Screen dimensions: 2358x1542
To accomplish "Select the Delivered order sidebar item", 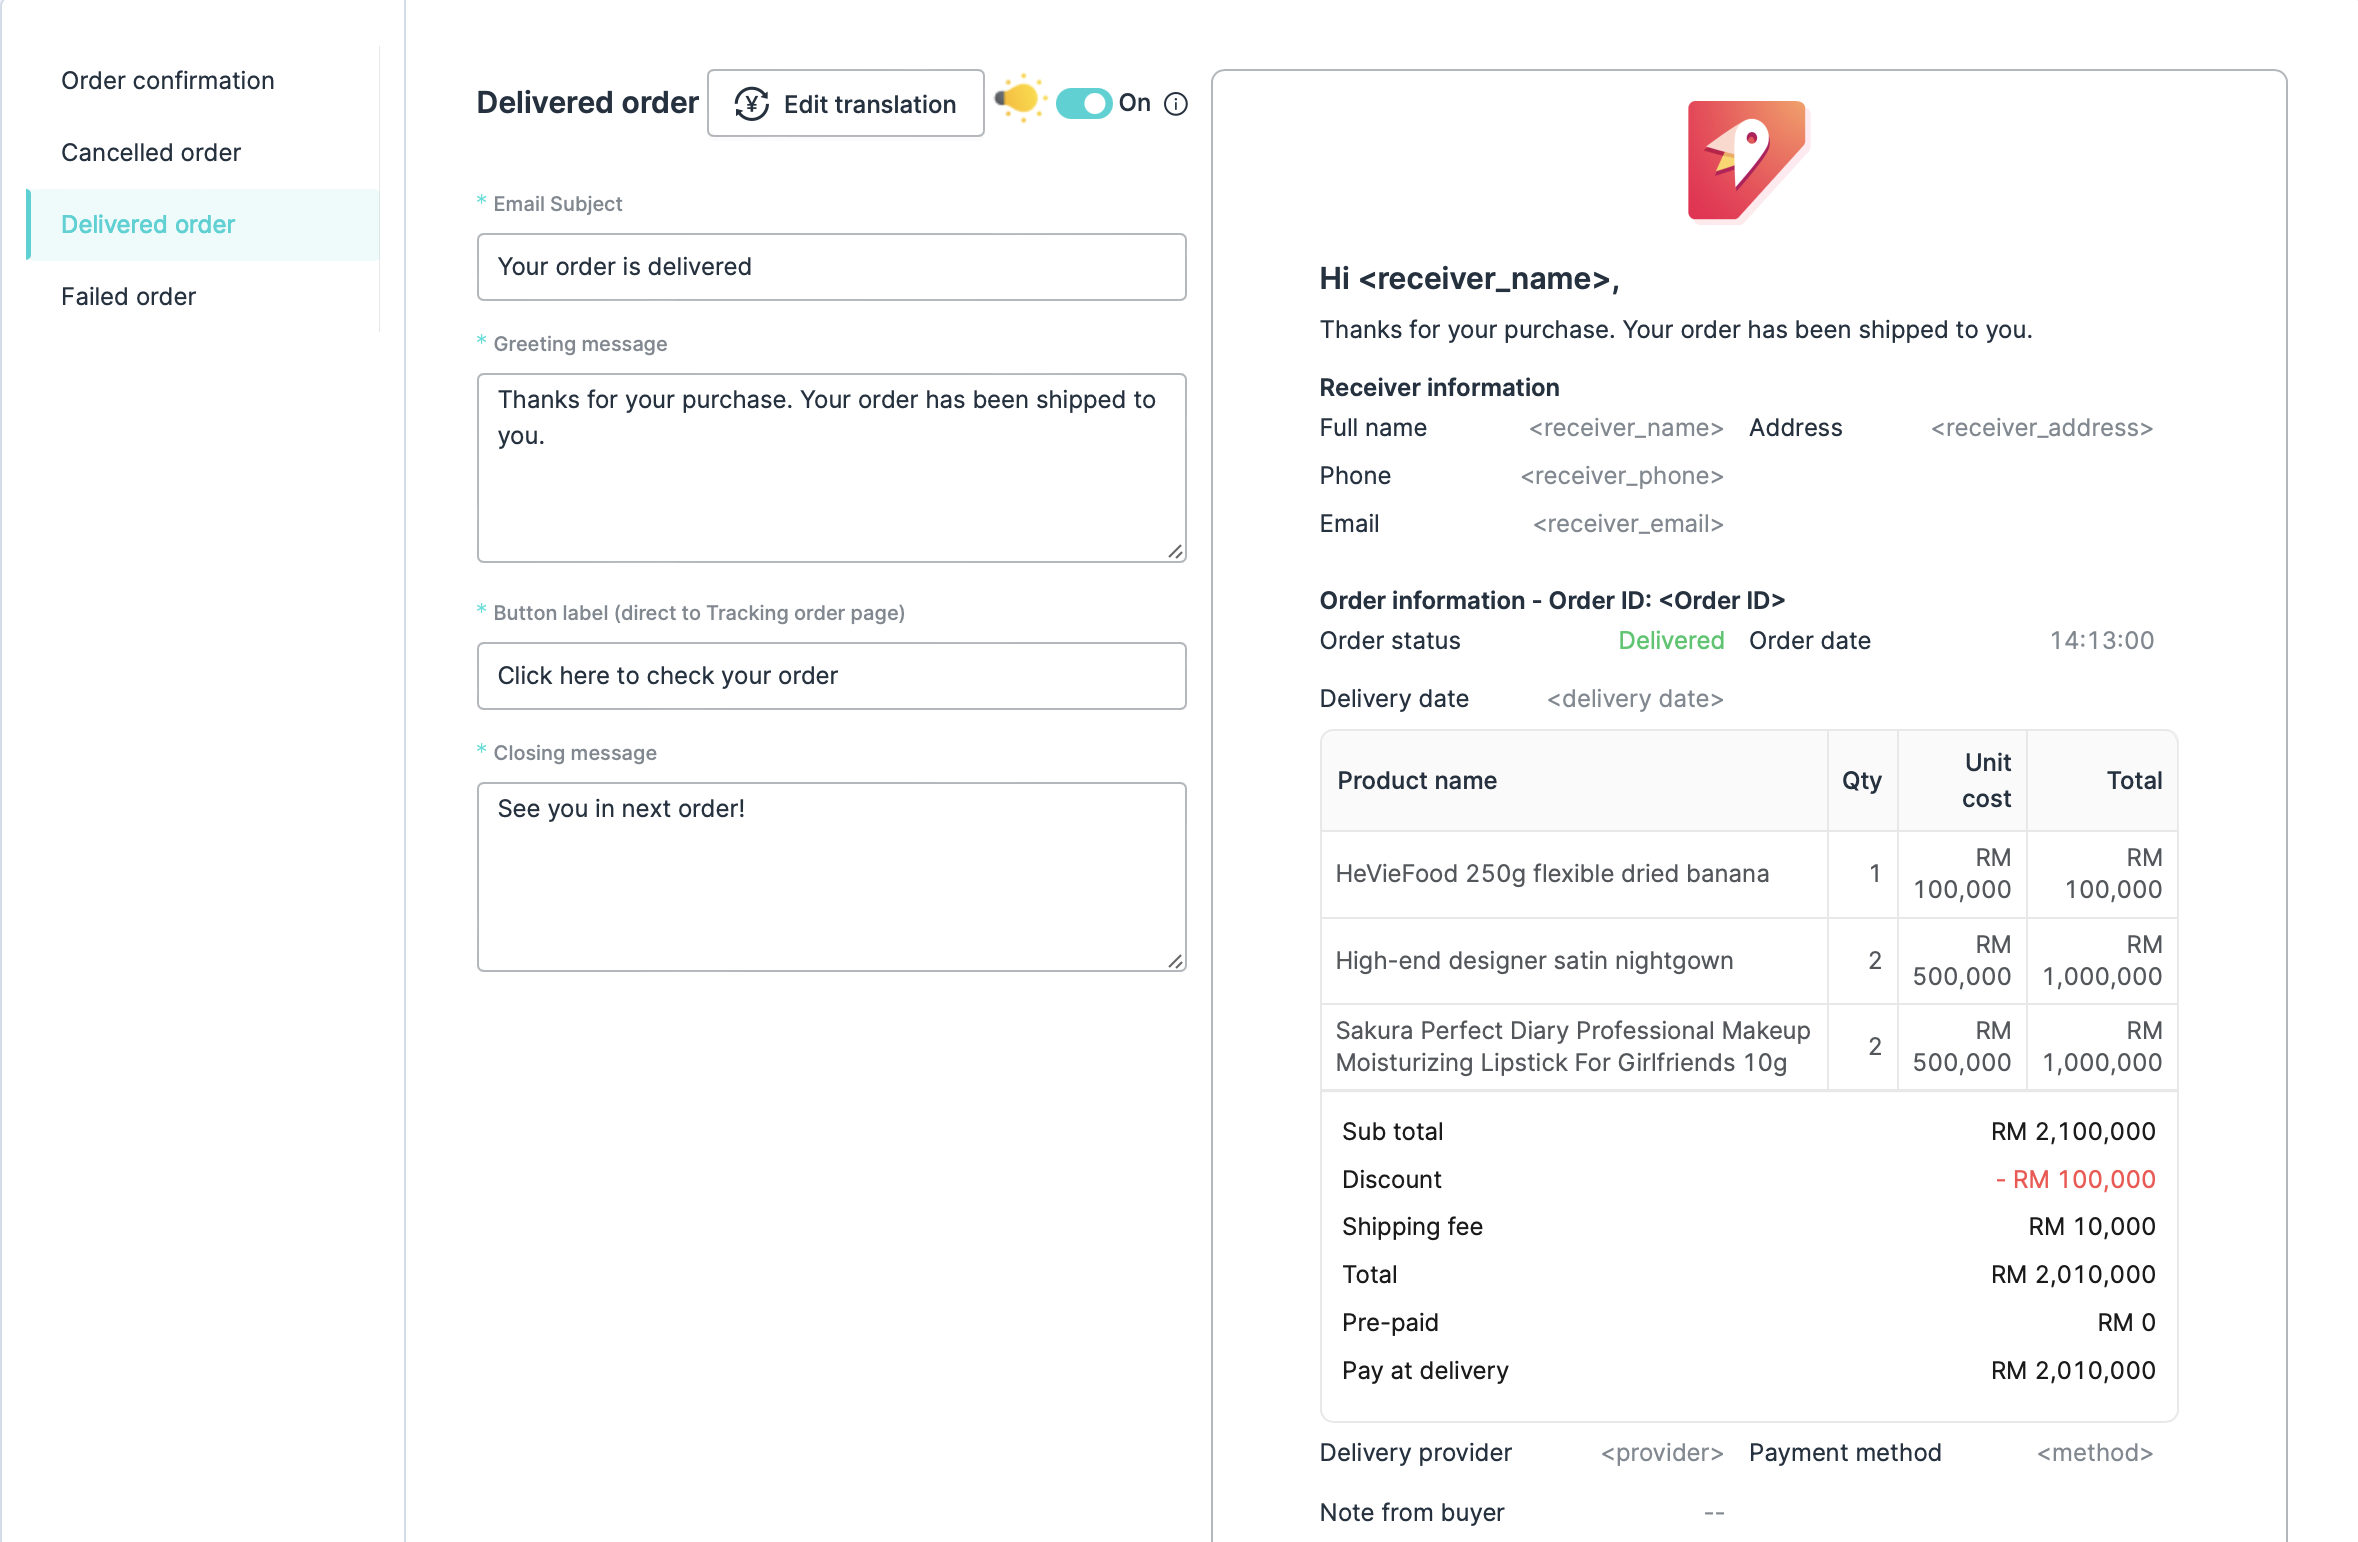I will [147, 224].
